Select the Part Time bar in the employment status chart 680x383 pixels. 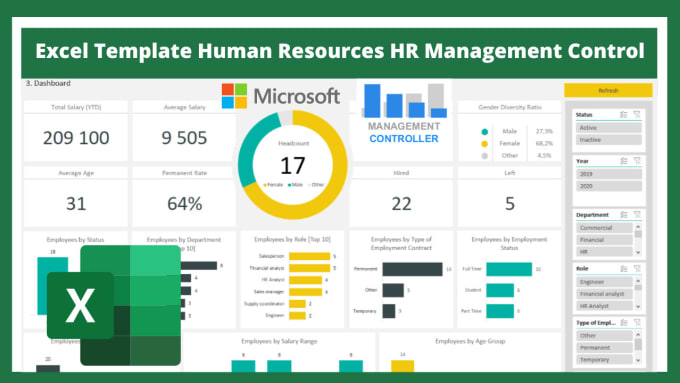click(x=500, y=311)
